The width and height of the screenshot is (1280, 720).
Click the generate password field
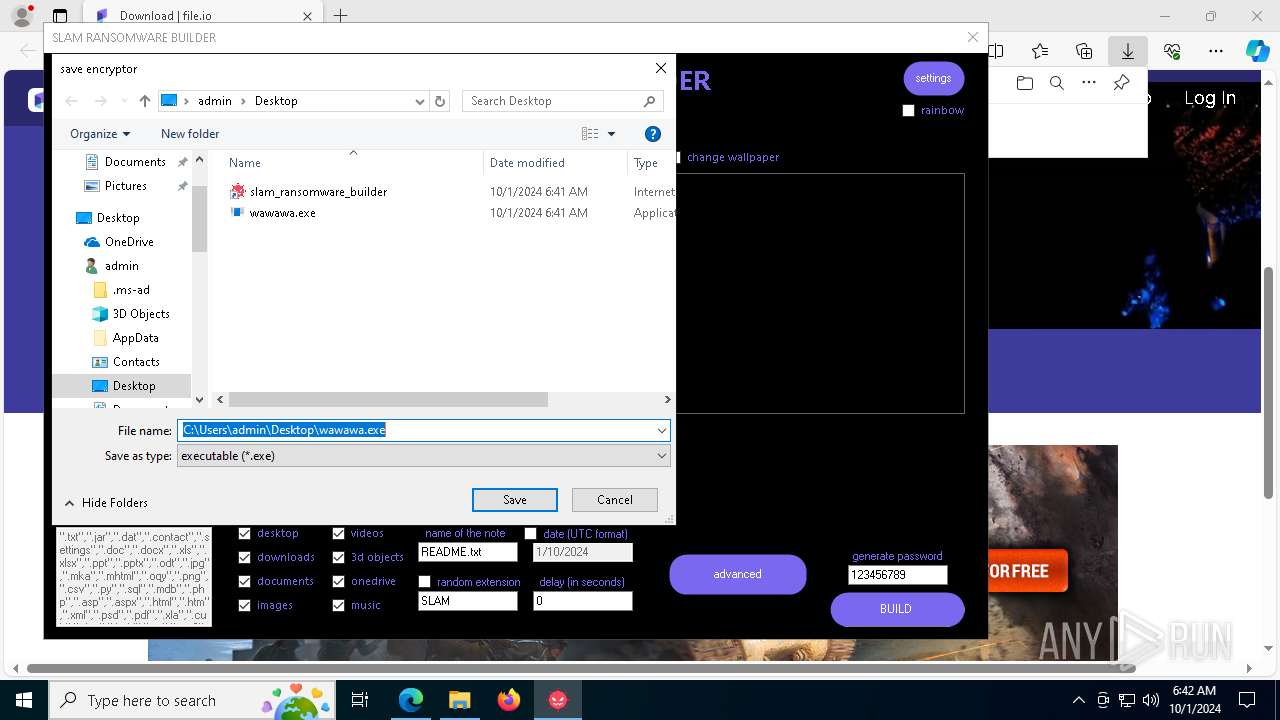[897, 575]
